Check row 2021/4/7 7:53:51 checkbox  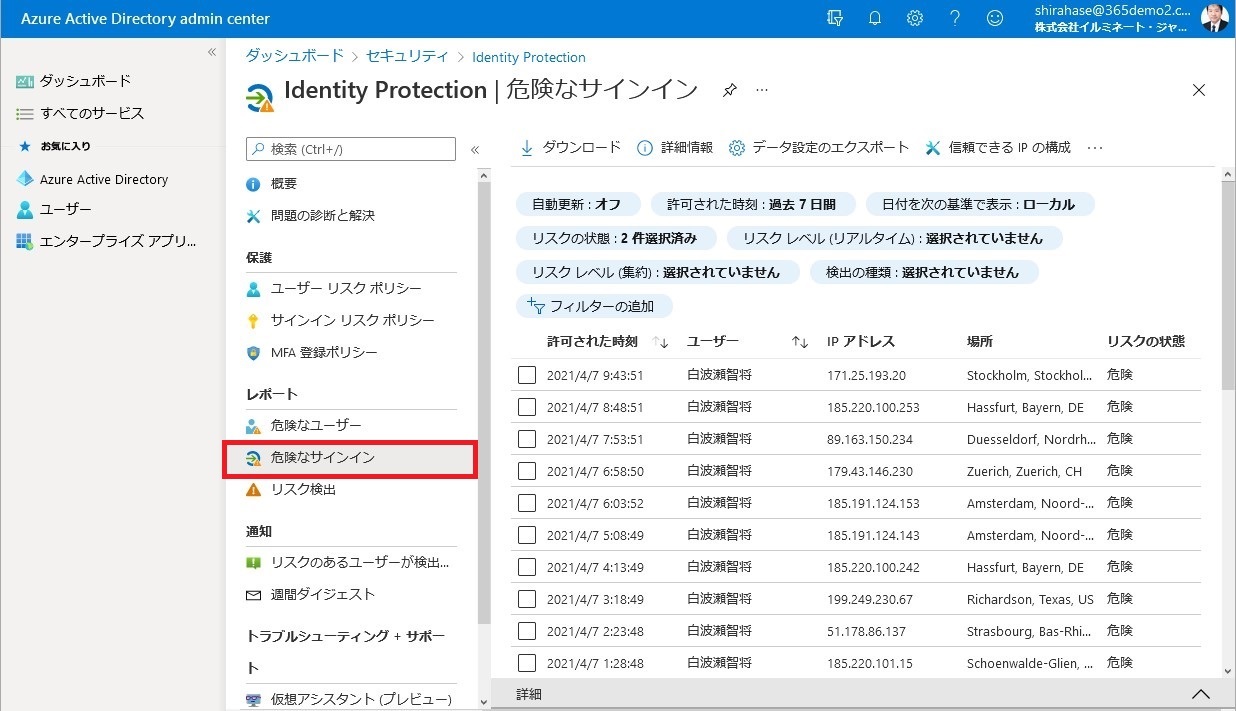click(527, 439)
